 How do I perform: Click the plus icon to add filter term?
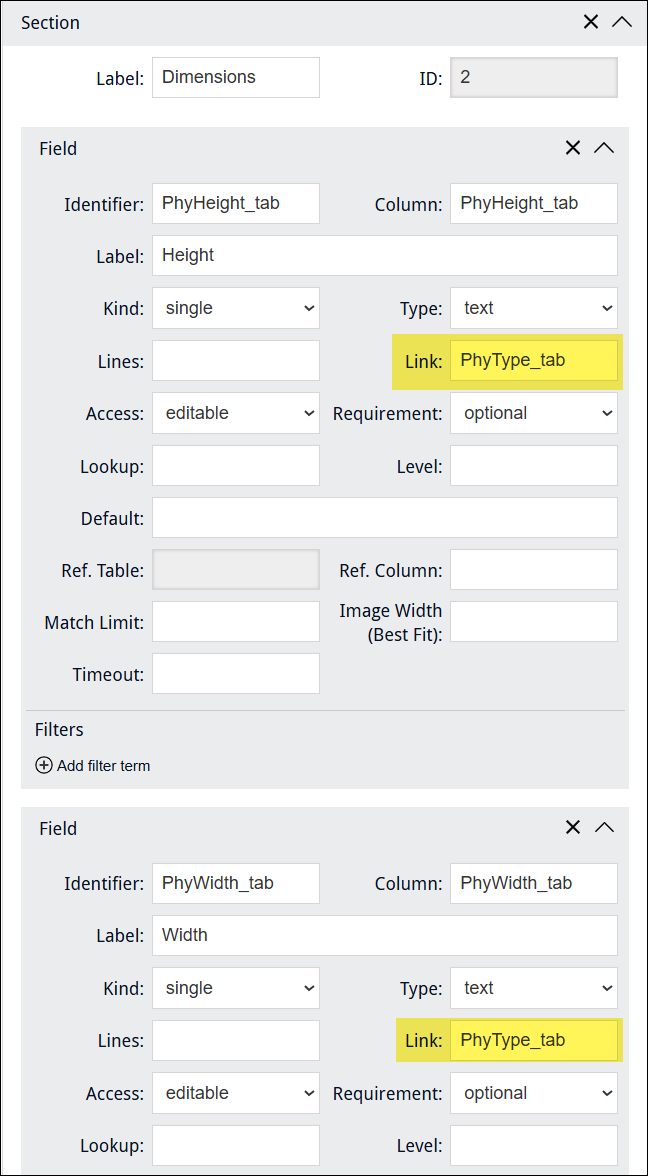point(44,766)
